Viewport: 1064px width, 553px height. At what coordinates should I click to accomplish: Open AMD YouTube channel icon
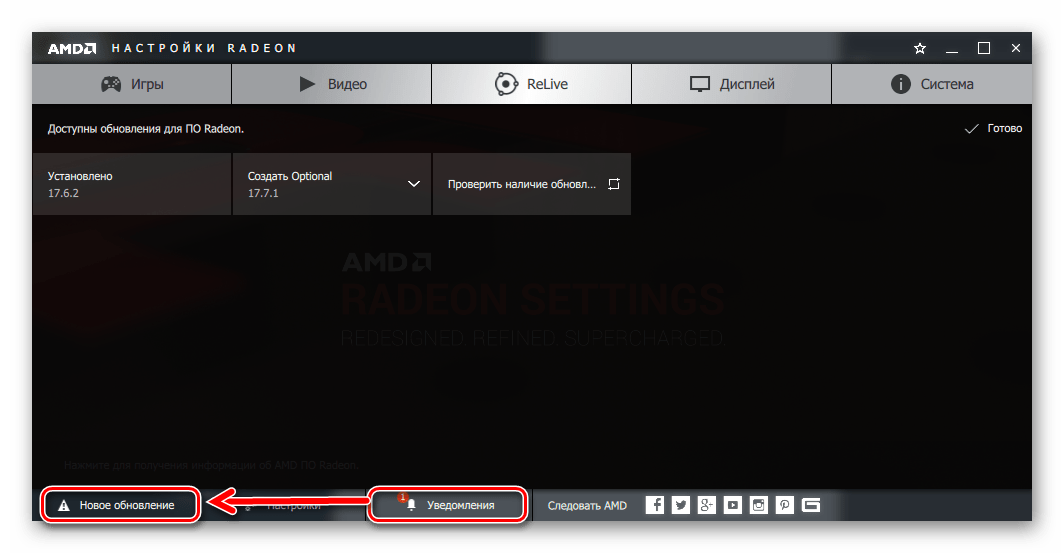(733, 505)
